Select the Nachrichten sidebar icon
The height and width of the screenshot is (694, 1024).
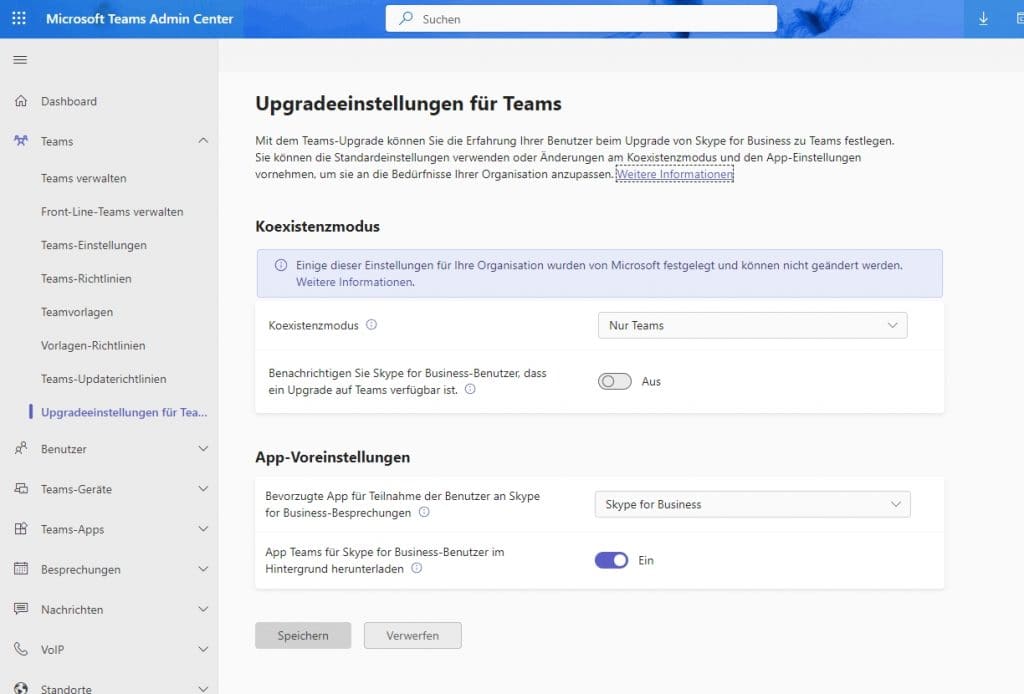[x=19, y=609]
